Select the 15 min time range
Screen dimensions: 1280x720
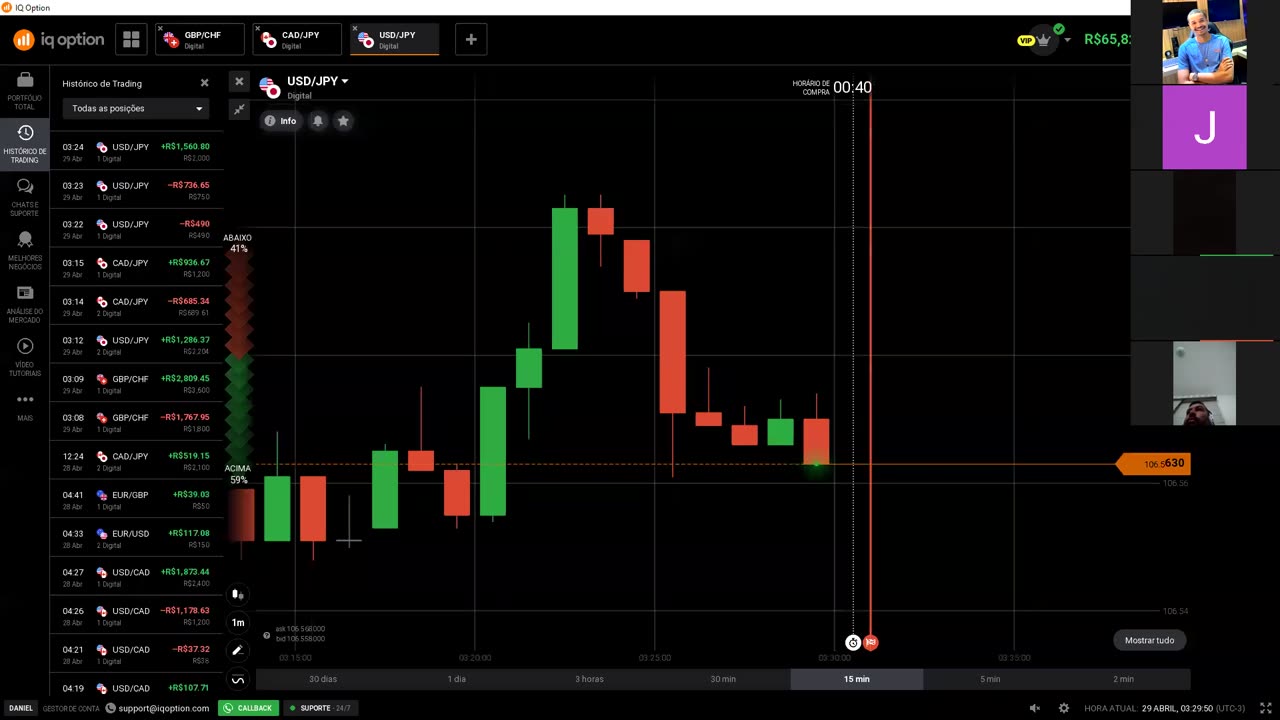click(x=856, y=679)
